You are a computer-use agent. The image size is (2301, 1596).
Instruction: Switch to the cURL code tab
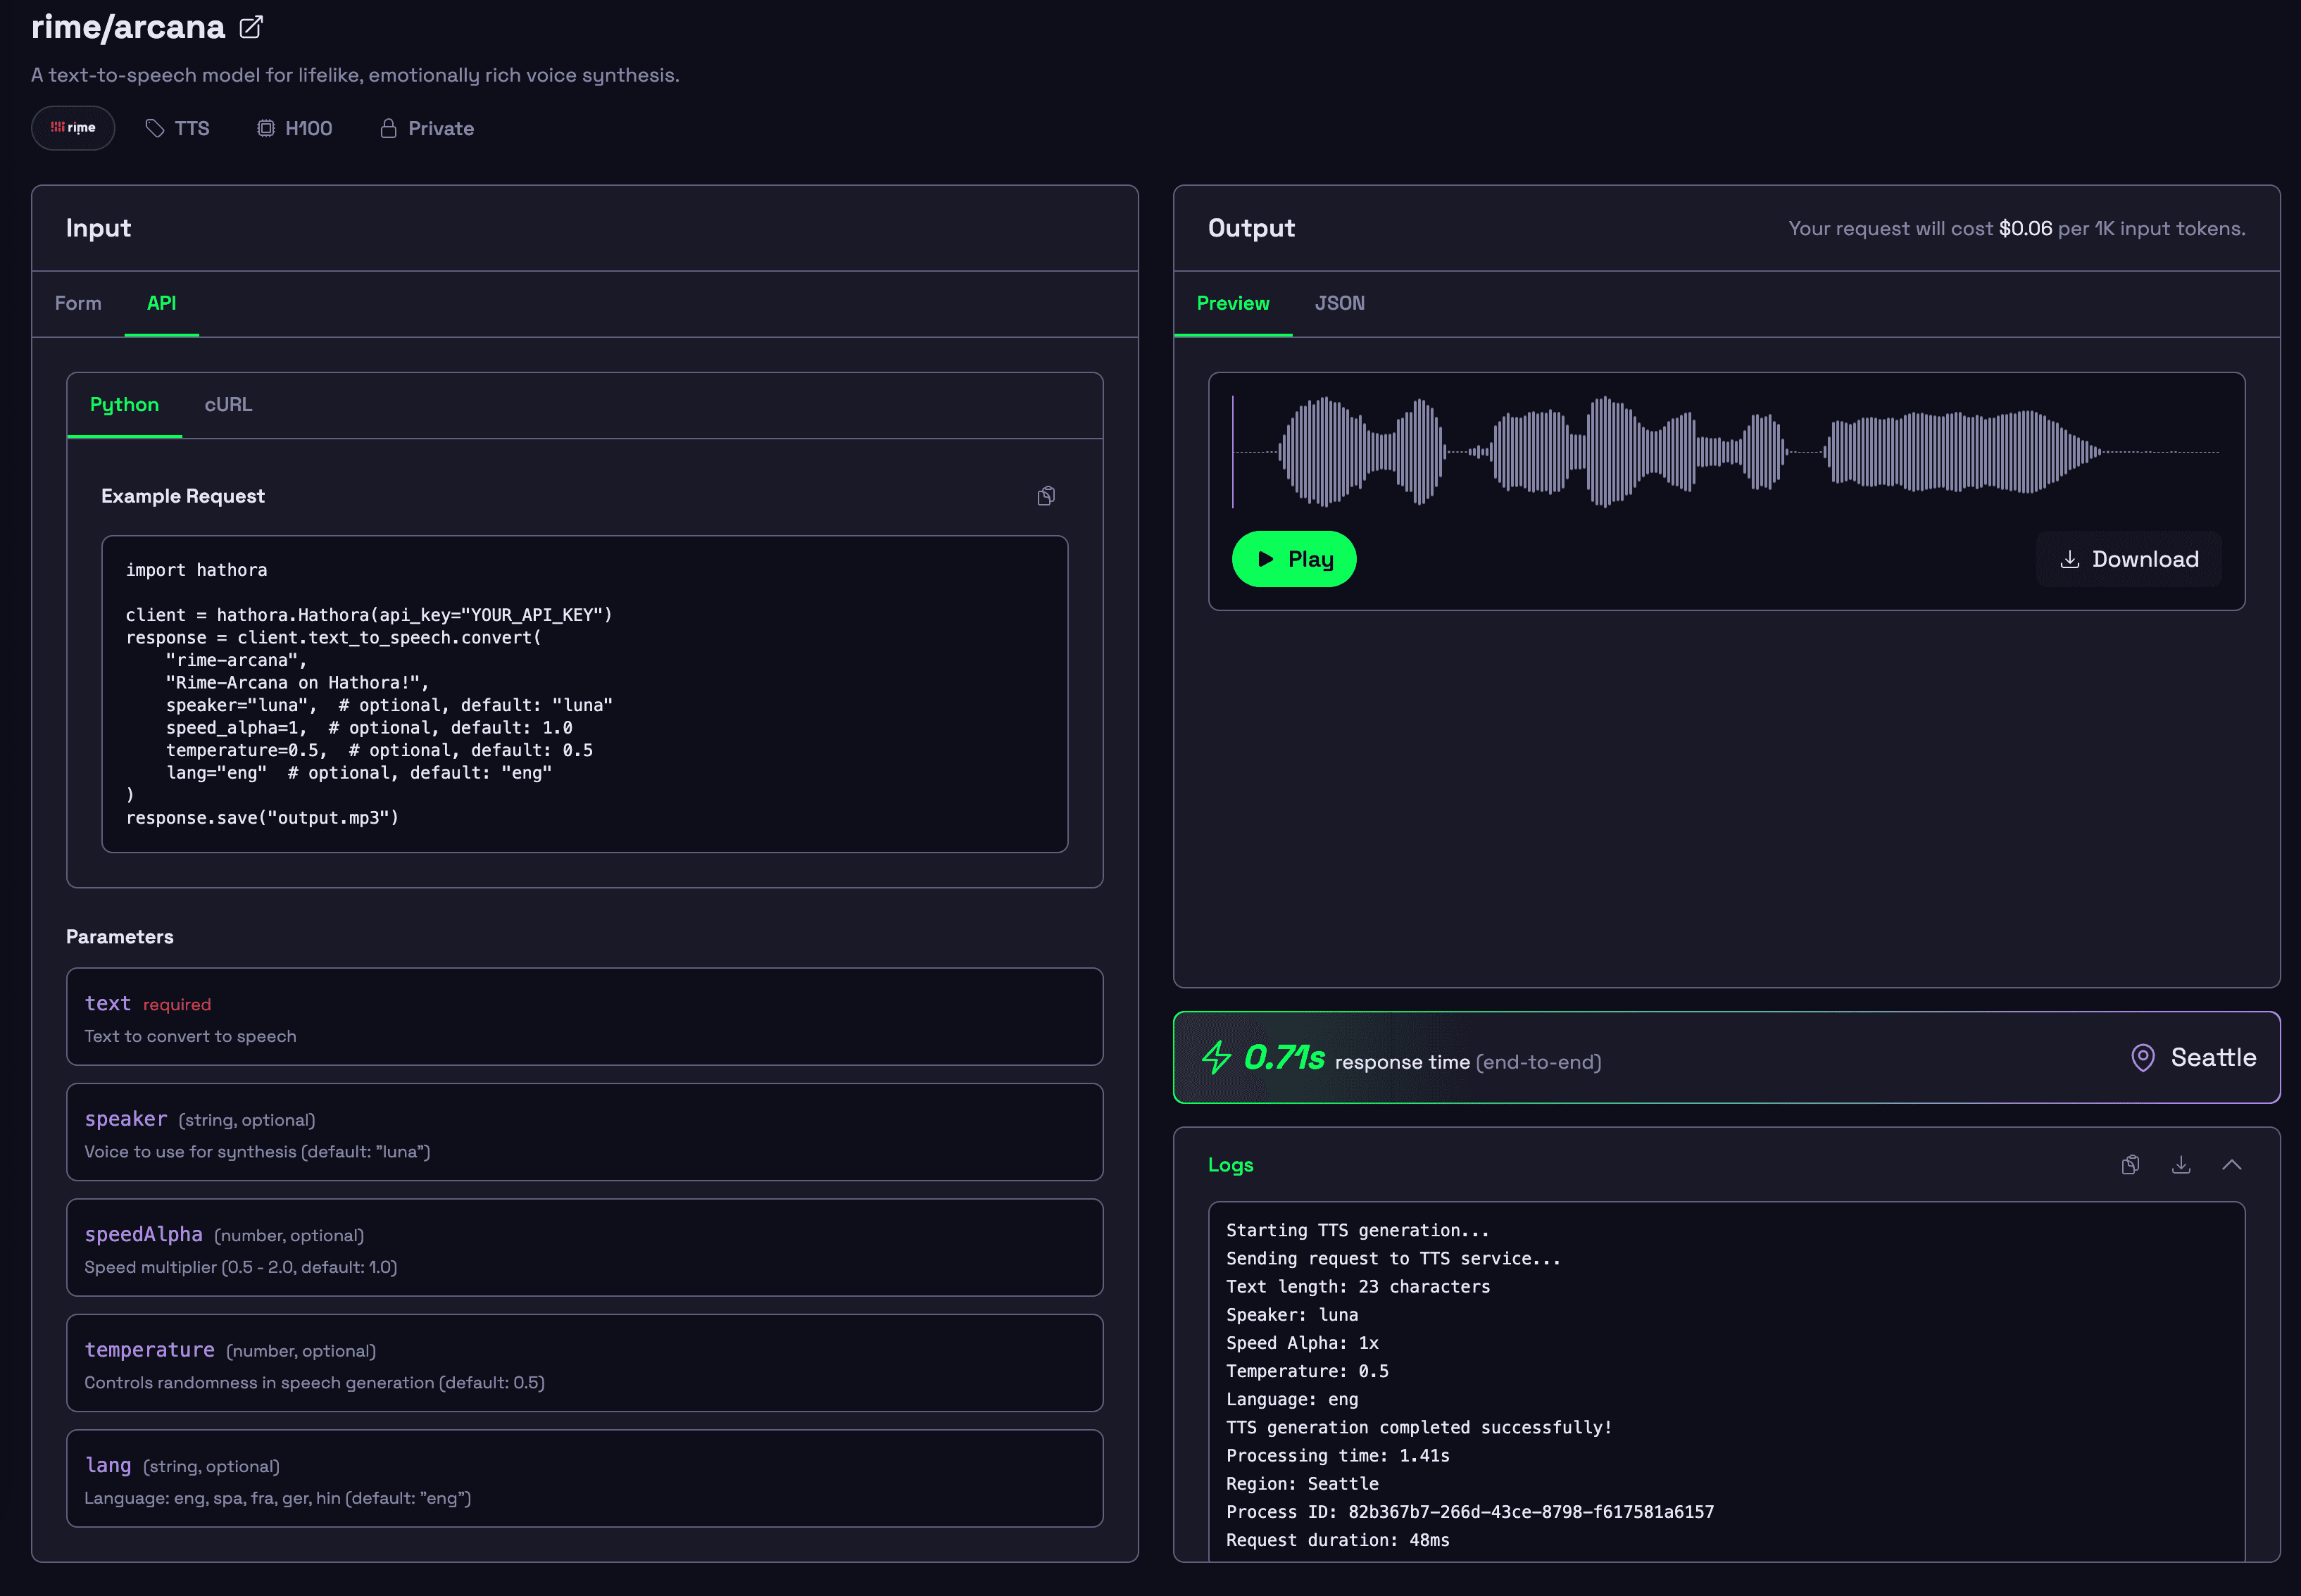[228, 405]
